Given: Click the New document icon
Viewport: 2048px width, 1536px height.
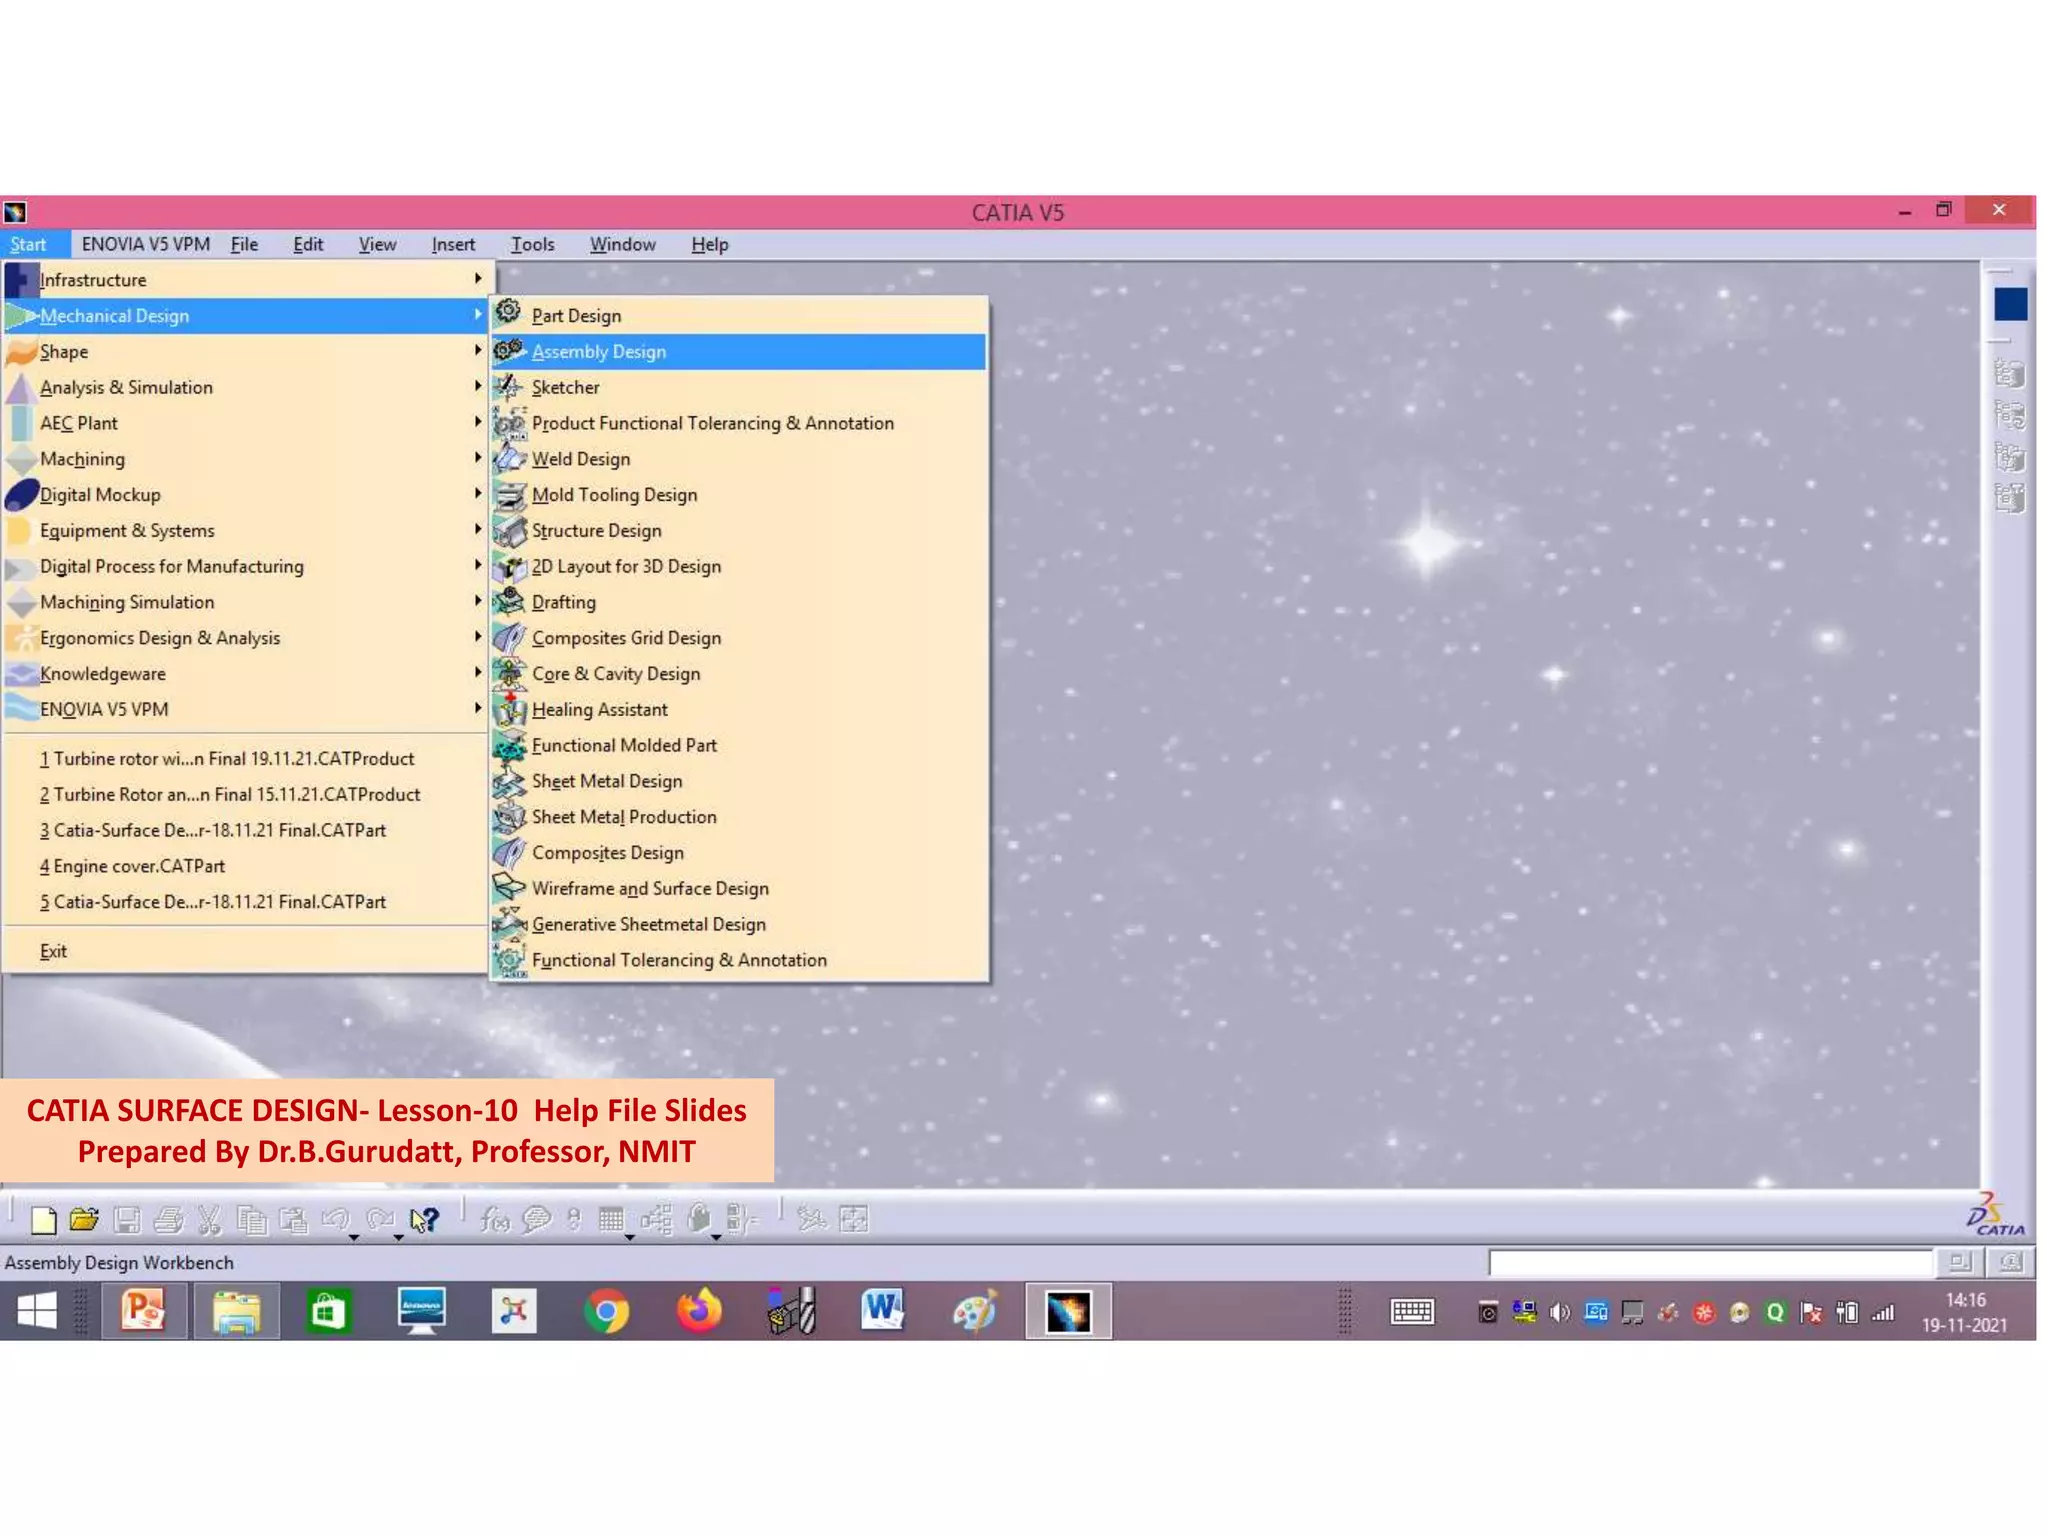Looking at the screenshot, I should click(43, 1219).
